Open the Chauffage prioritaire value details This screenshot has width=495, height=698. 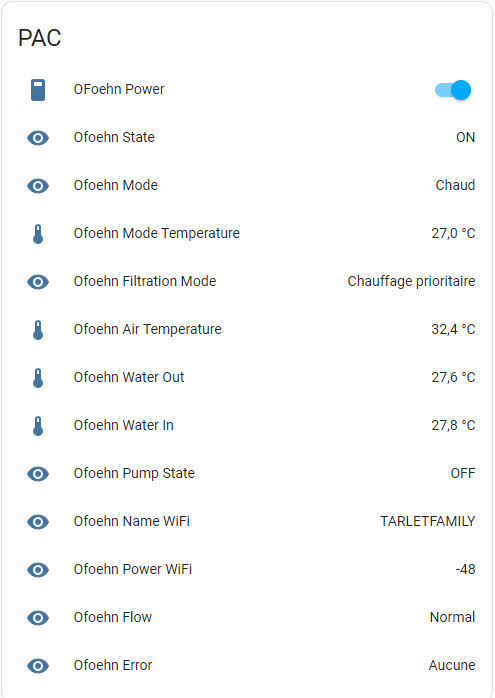411,281
